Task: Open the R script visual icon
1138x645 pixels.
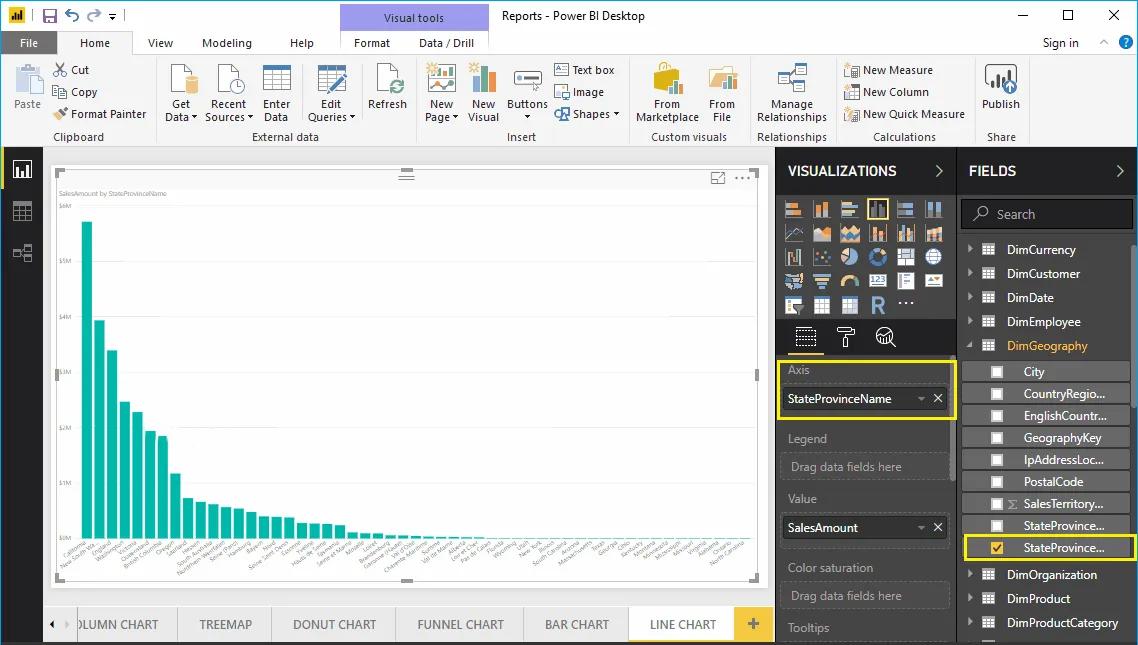Action: (877, 304)
